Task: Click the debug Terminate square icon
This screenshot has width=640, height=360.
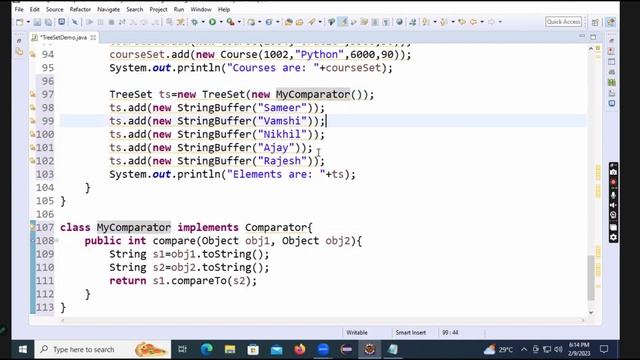Action: pyautogui.click(x=111, y=22)
